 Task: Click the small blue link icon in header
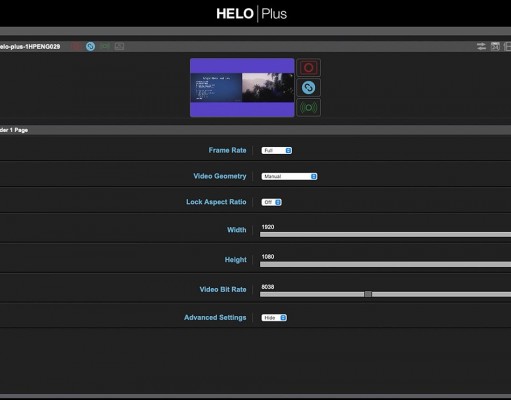coord(90,46)
